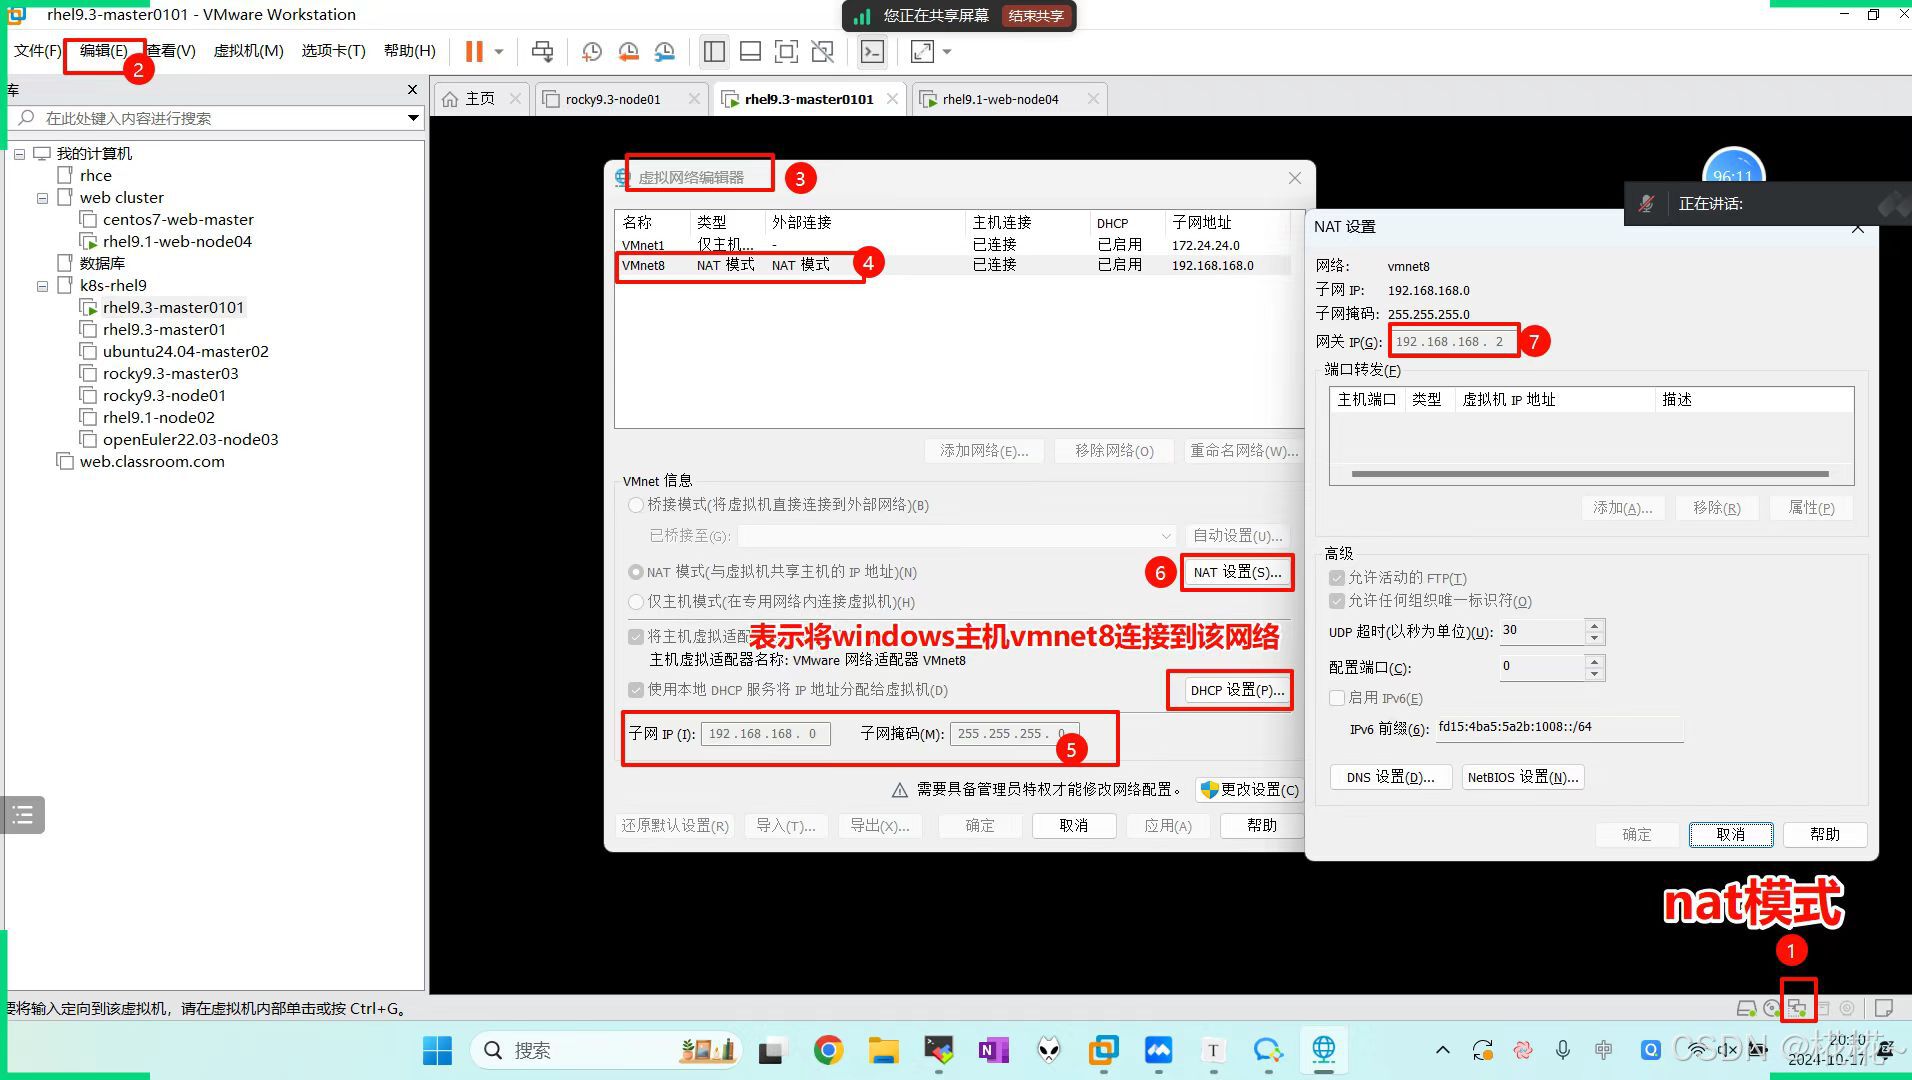Image resolution: width=1912 pixels, height=1080 pixels.
Task: Revert to the previous snapshot icon
Action: pyautogui.click(x=628, y=51)
